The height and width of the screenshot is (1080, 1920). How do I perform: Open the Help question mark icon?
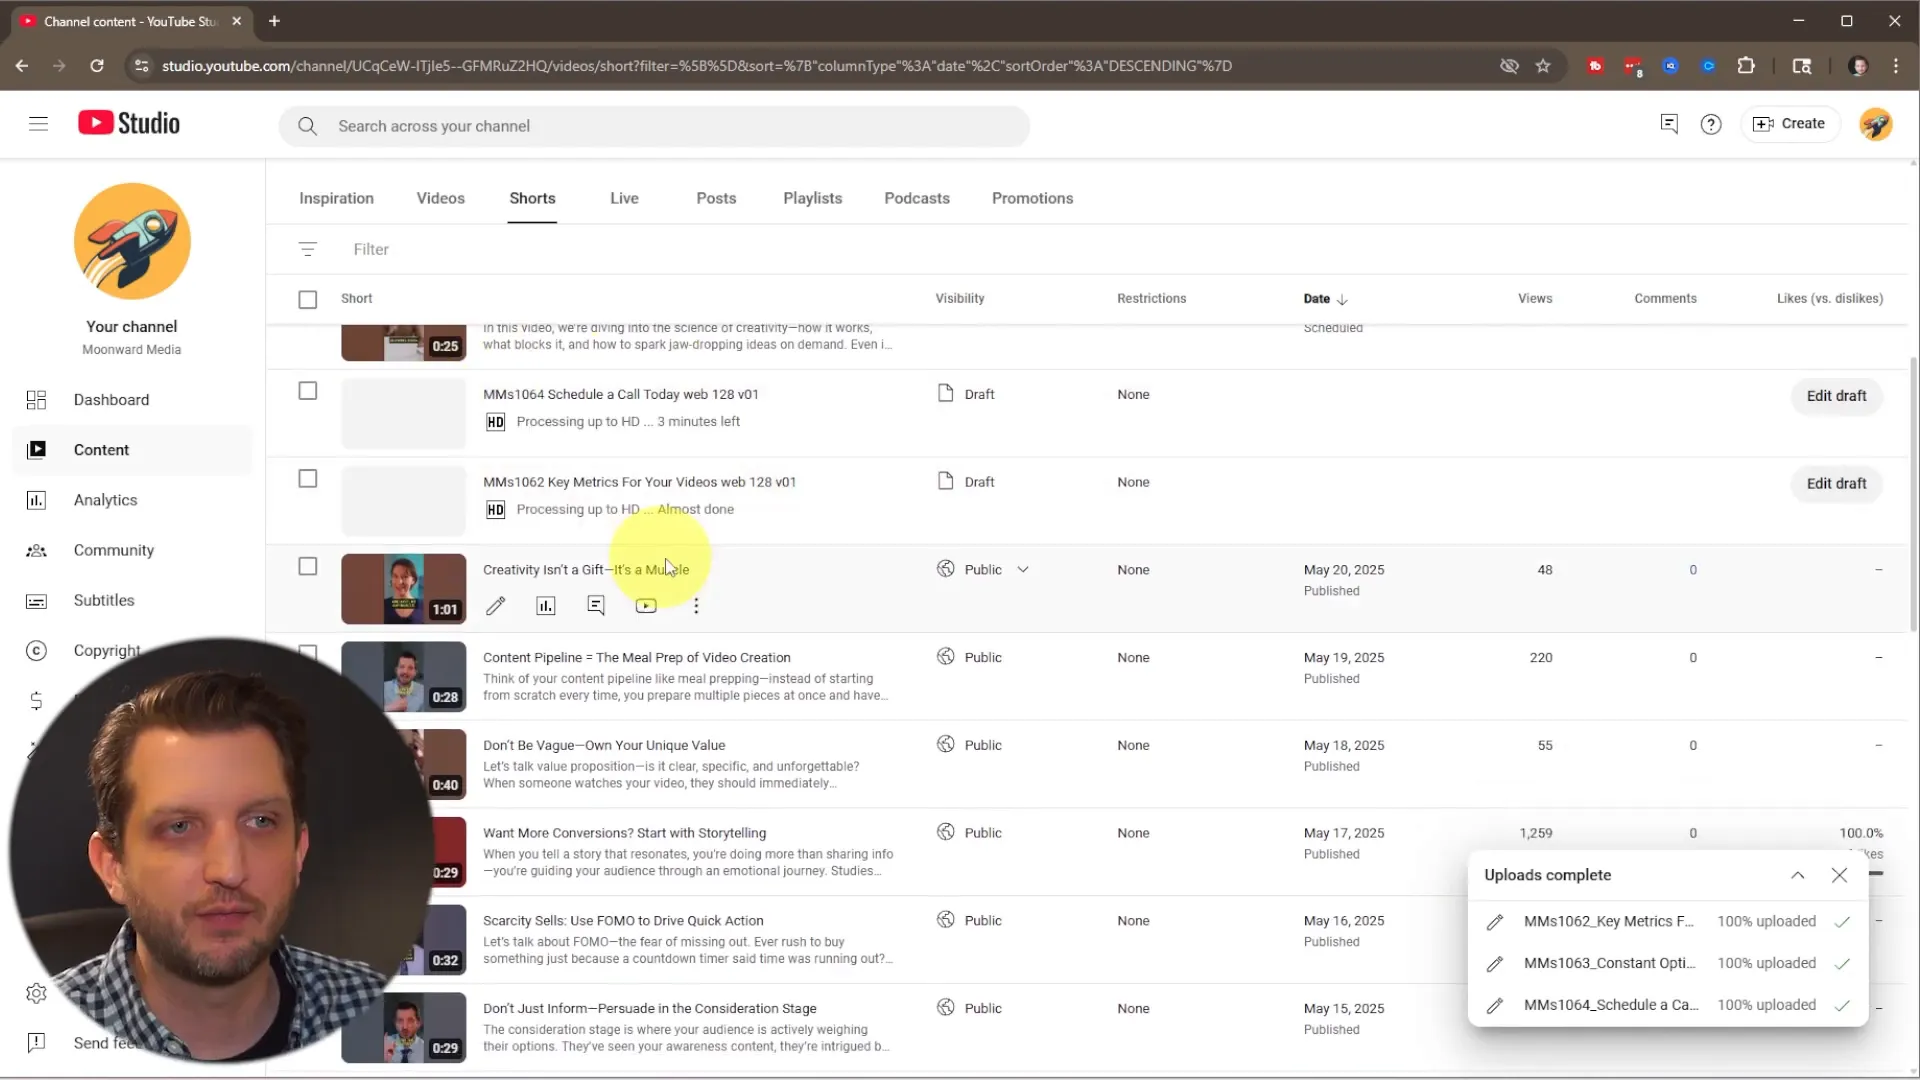(1711, 124)
